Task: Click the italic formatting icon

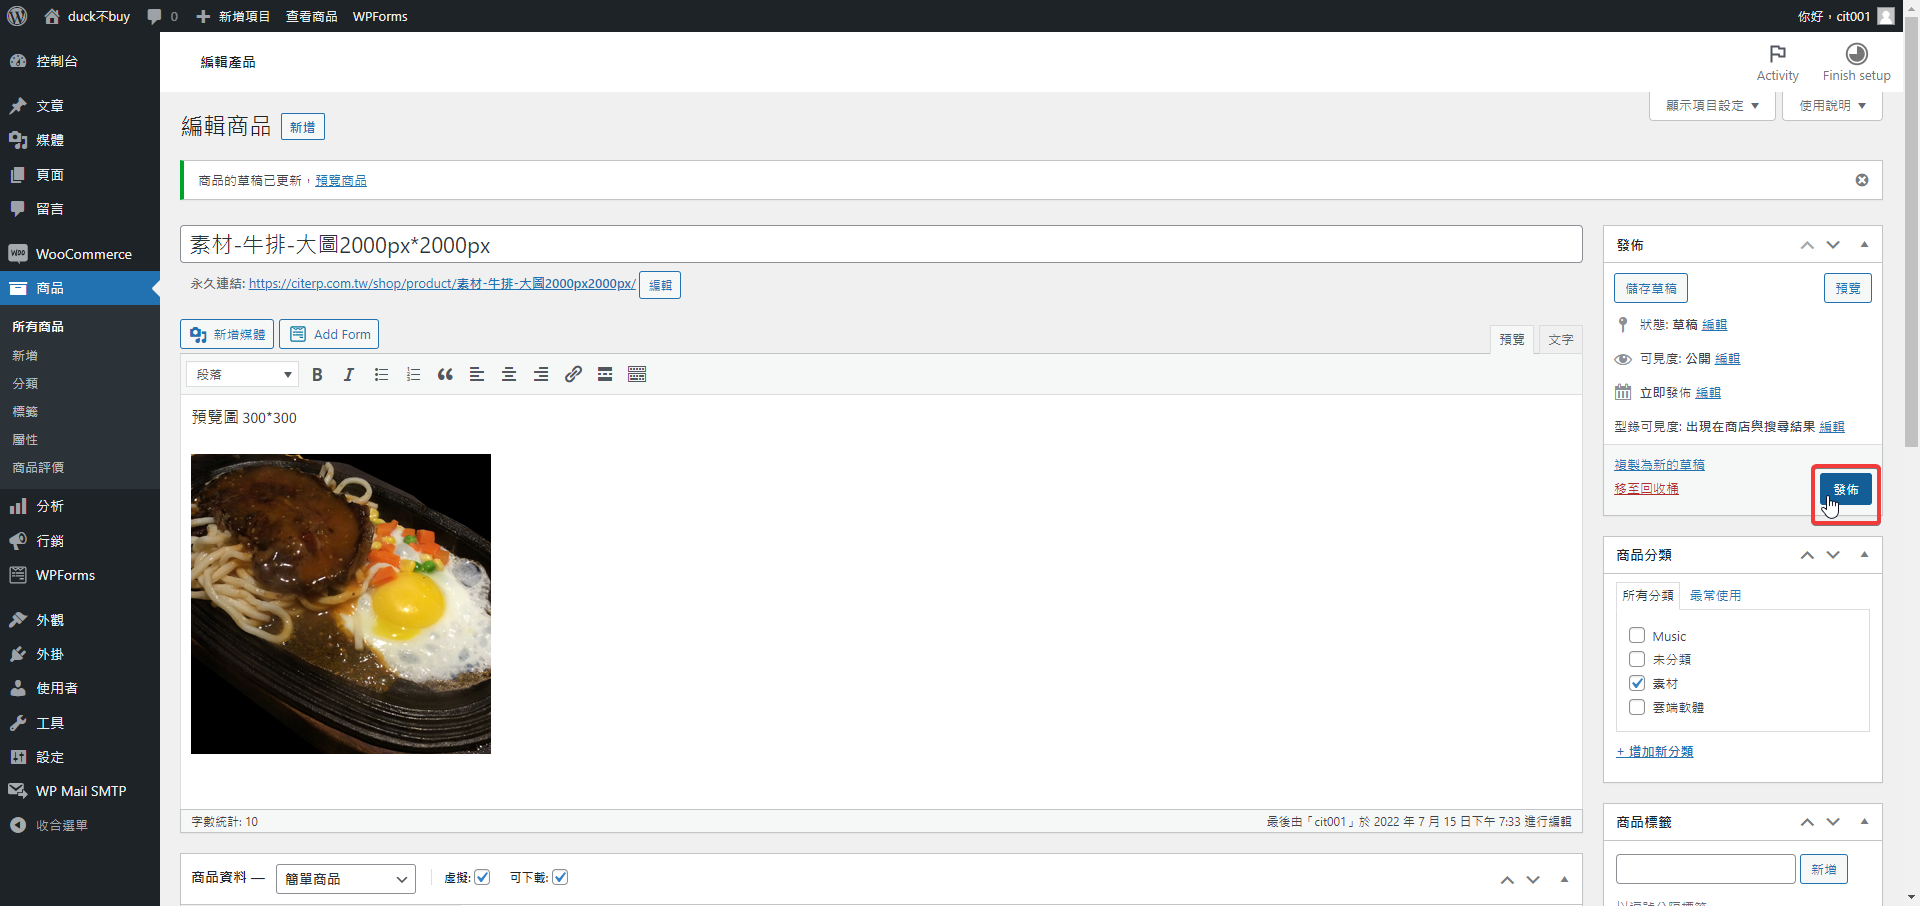Action: [x=349, y=374]
